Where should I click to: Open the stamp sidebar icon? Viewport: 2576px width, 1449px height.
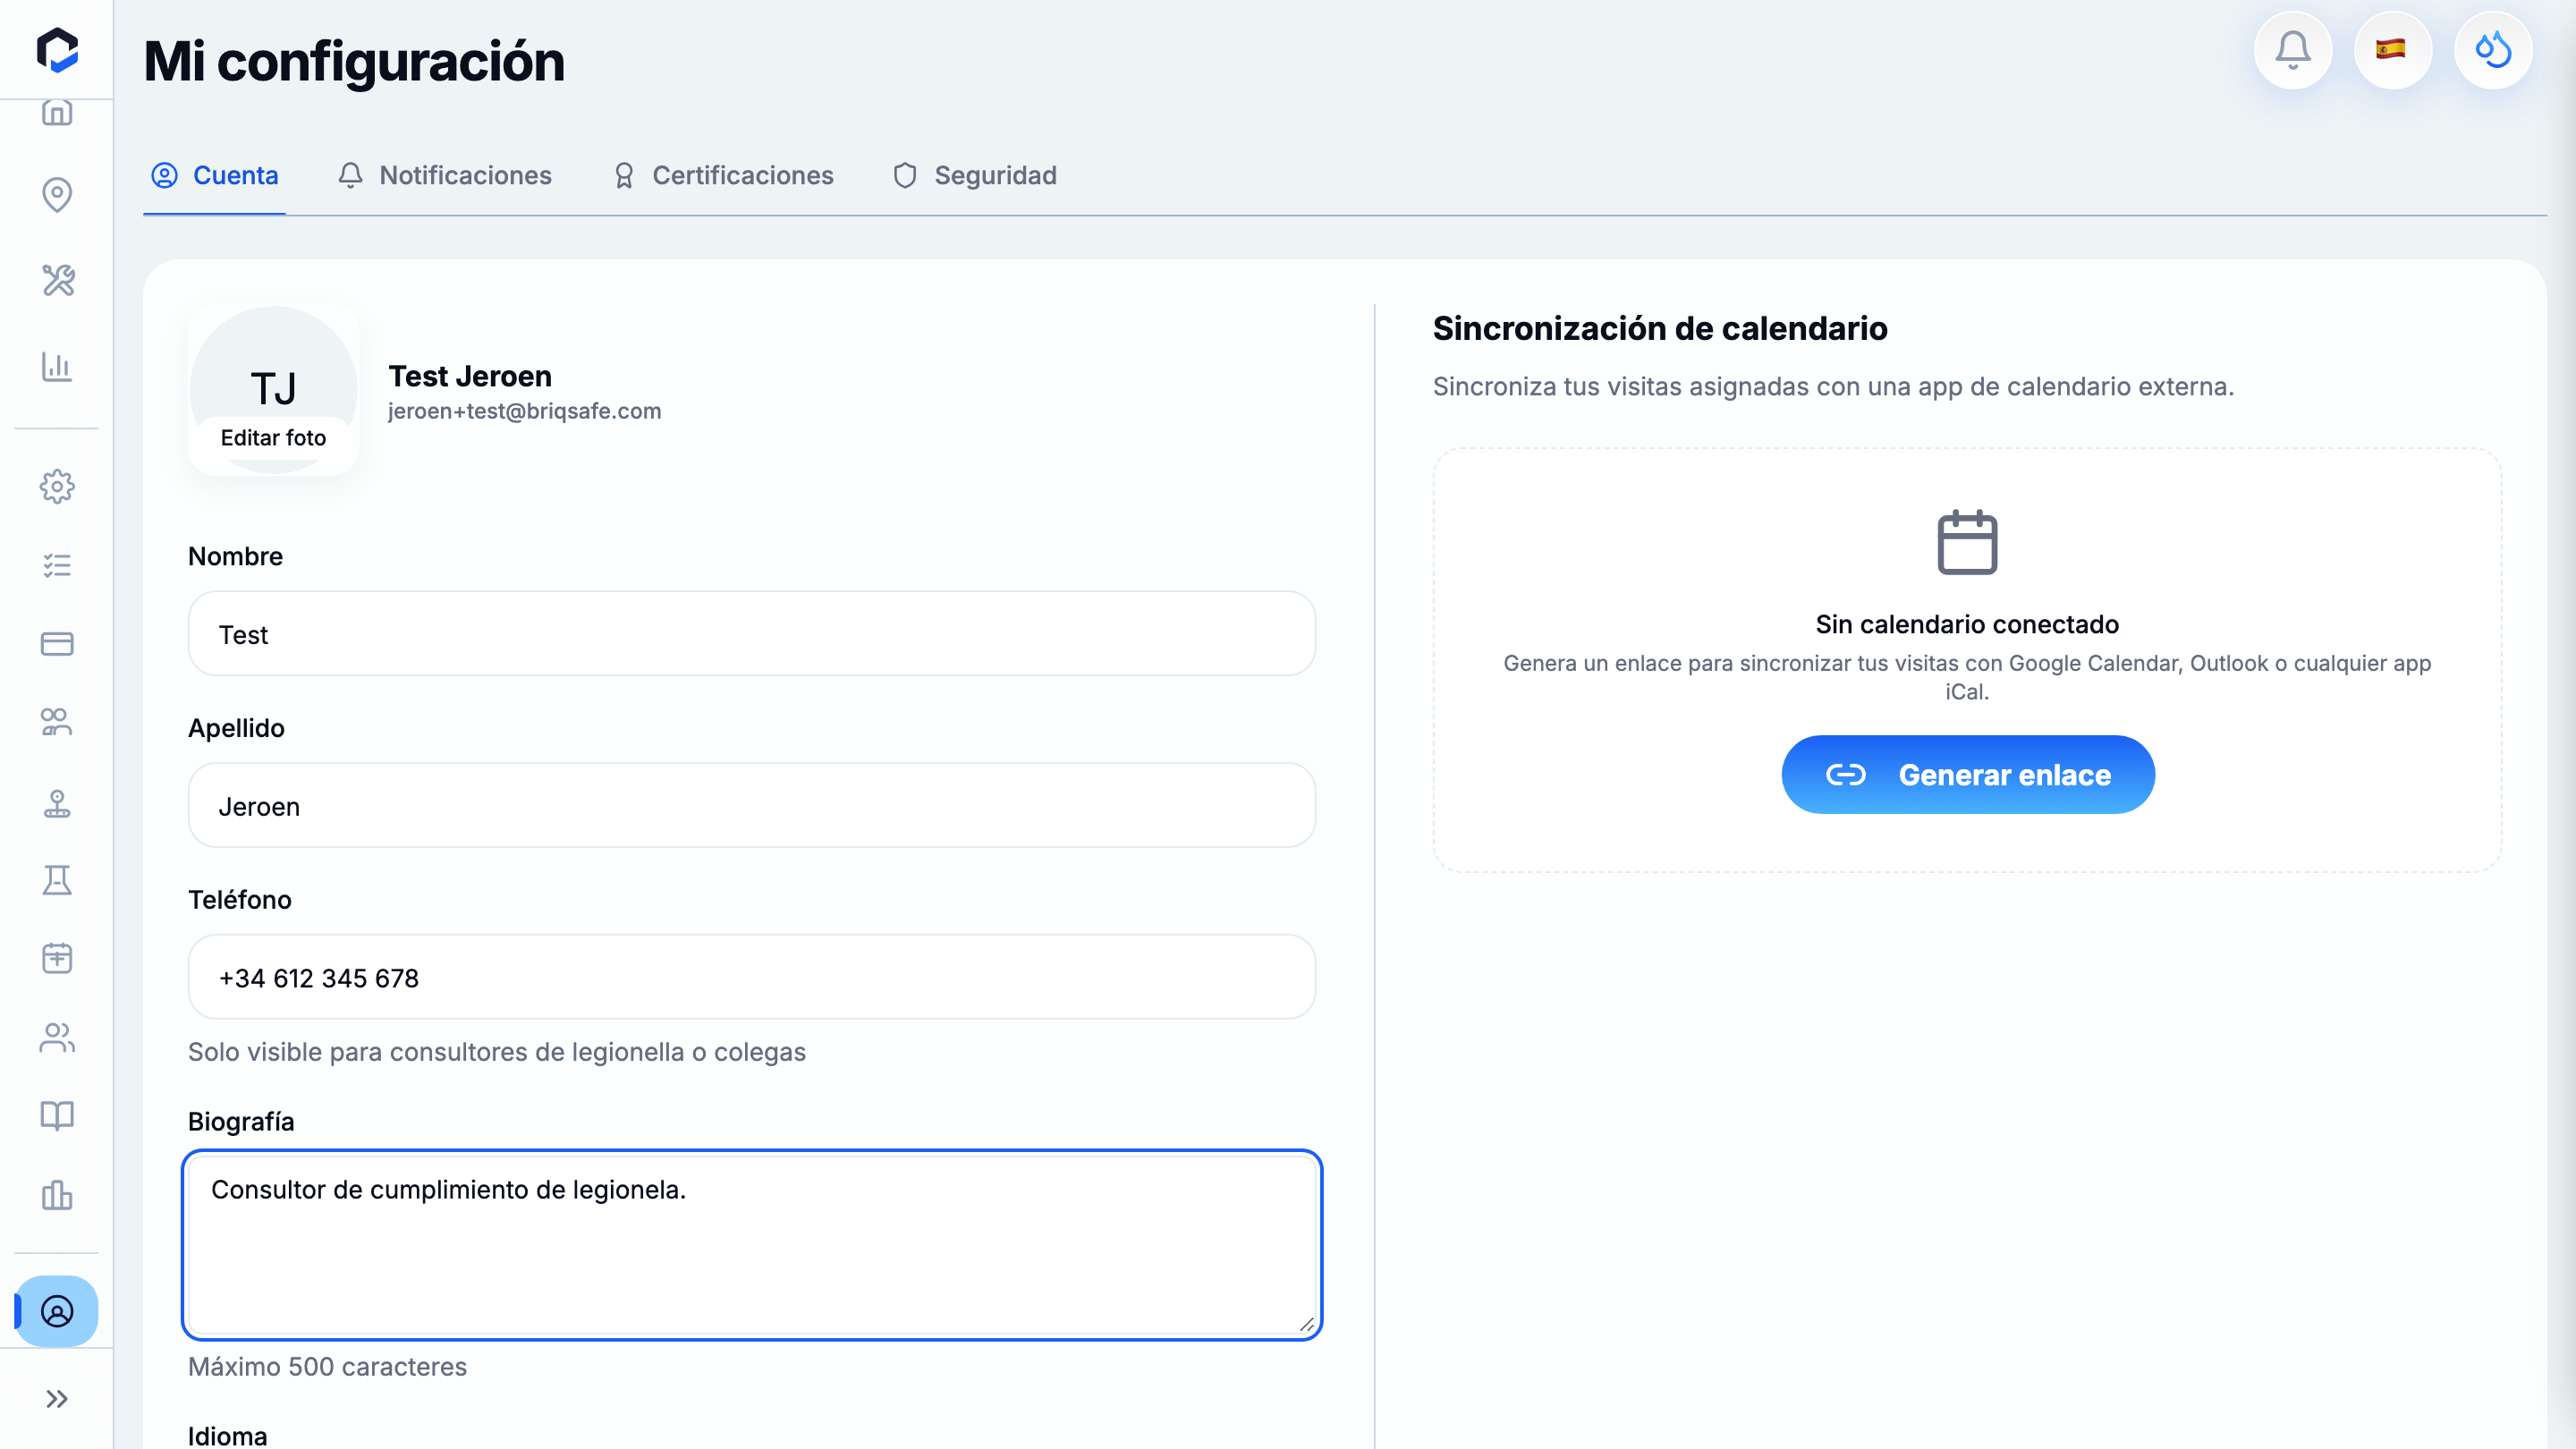tap(57, 803)
